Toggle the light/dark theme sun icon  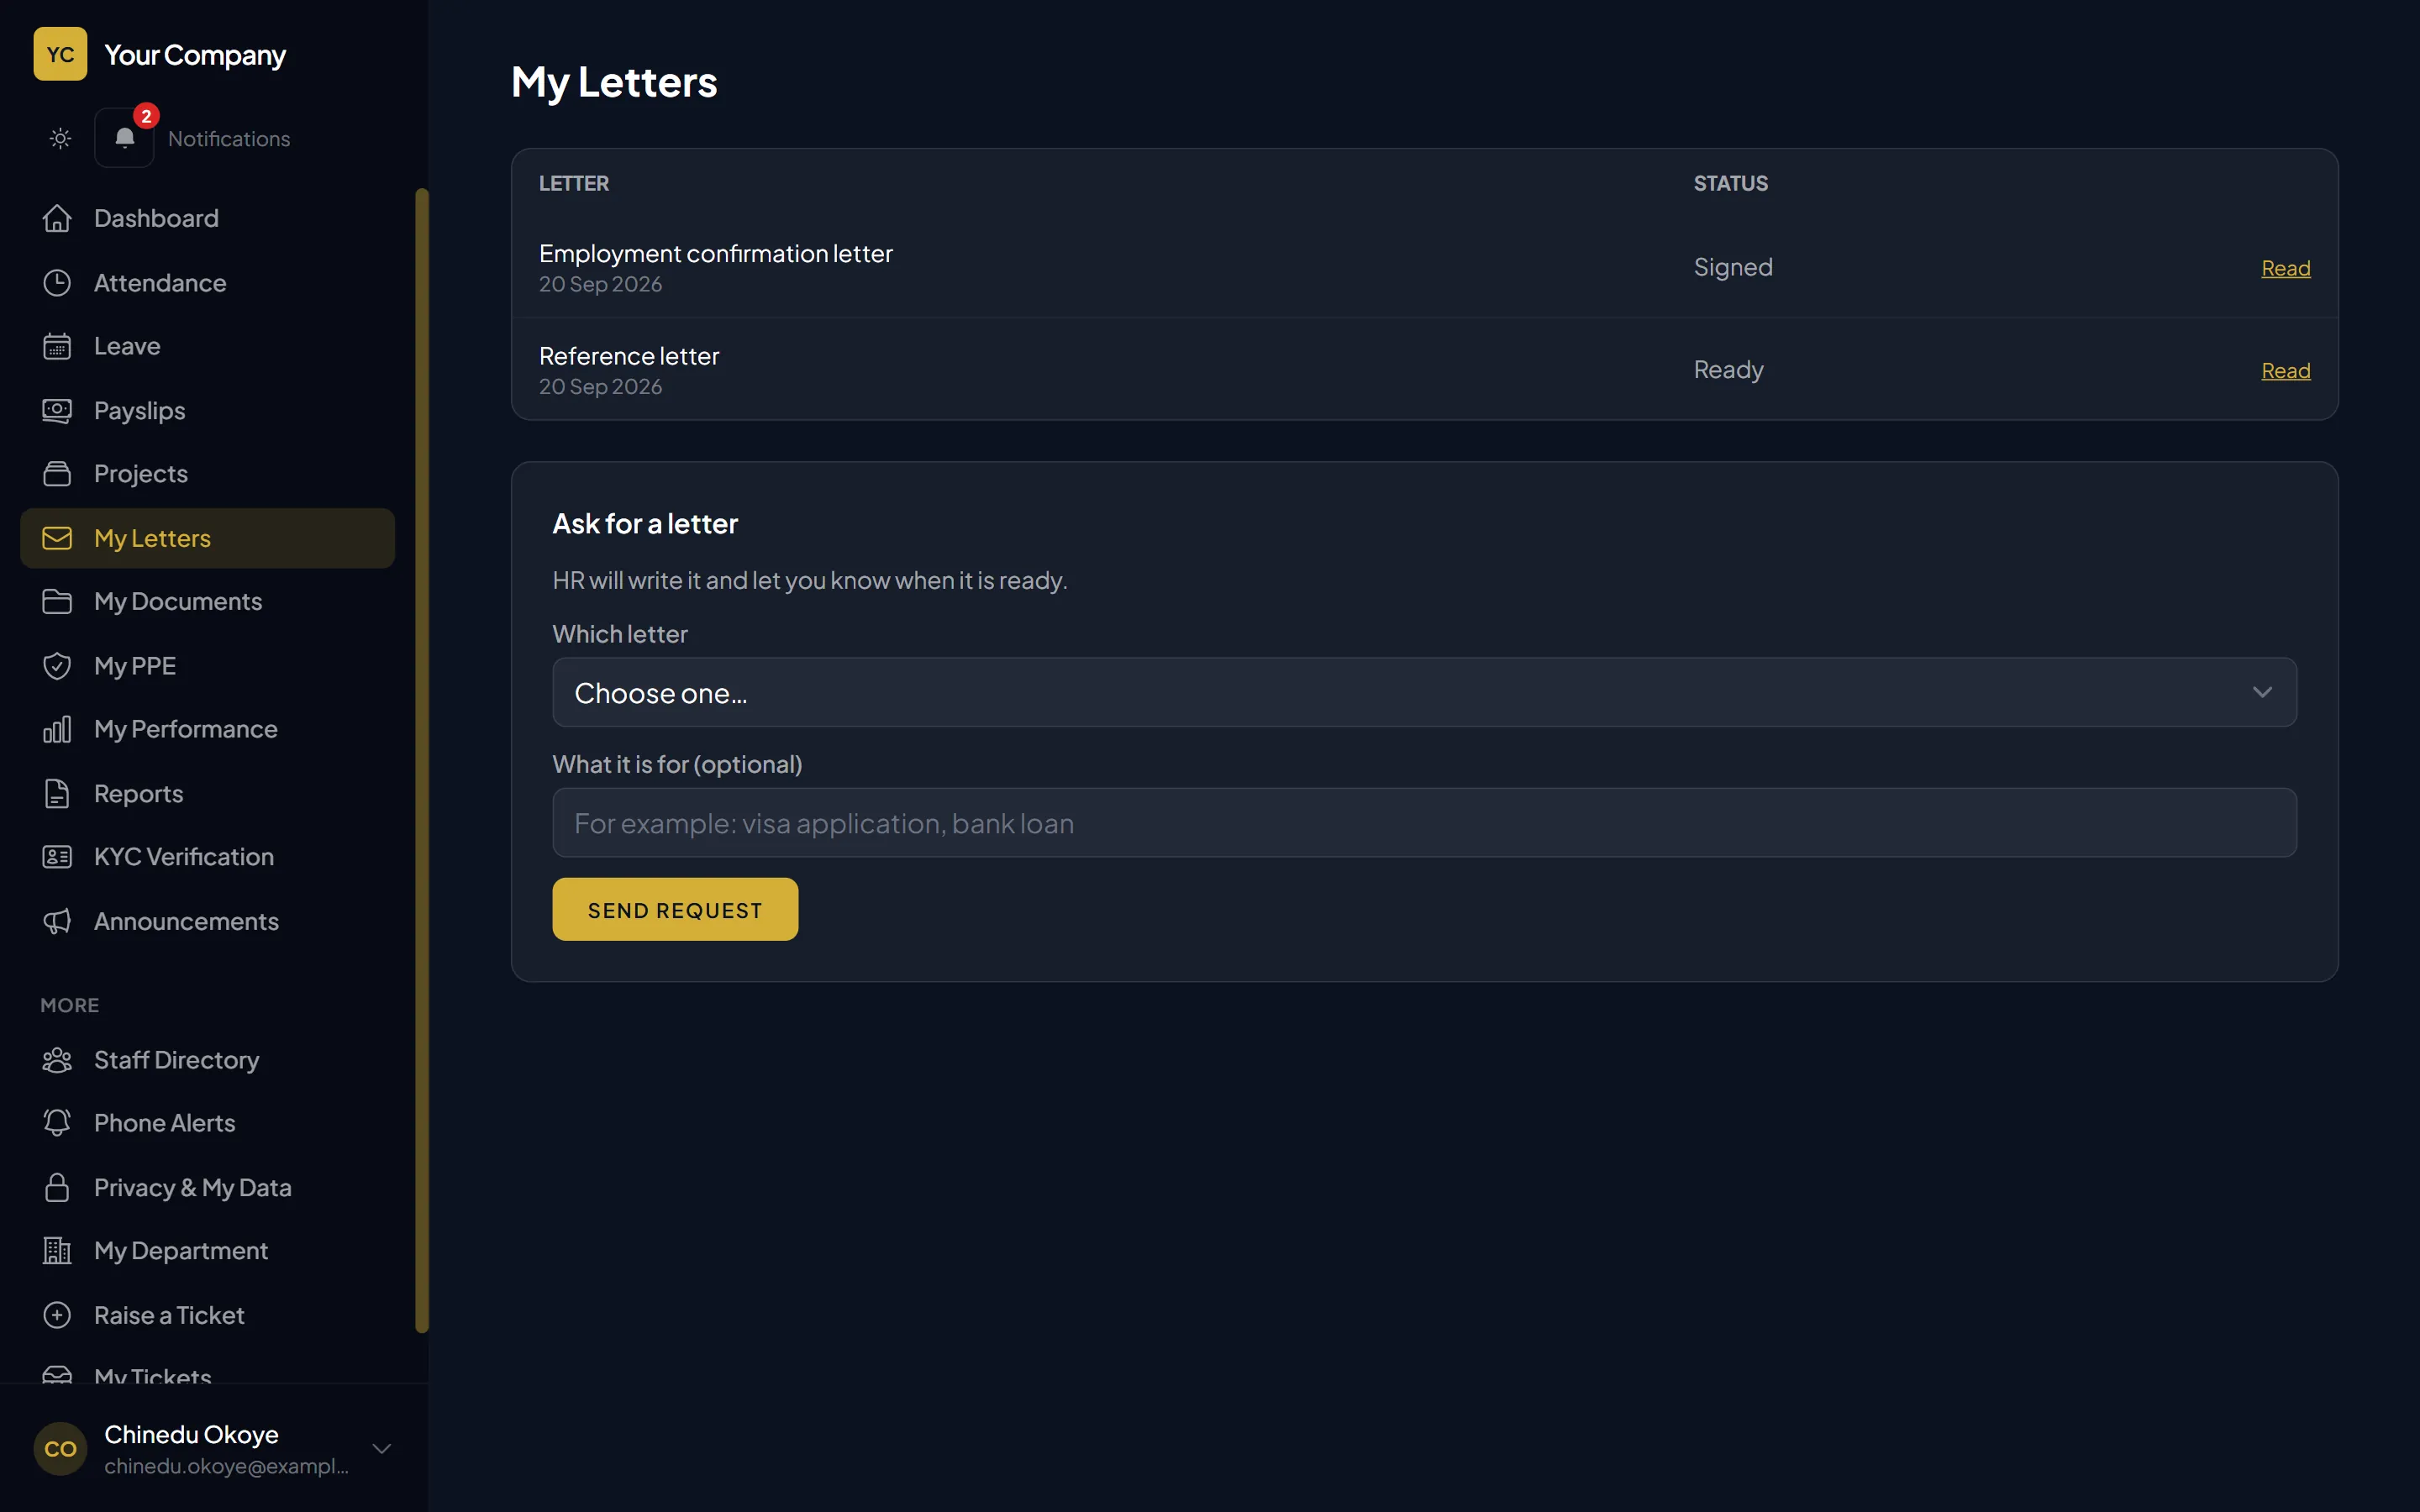pos(60,138)
